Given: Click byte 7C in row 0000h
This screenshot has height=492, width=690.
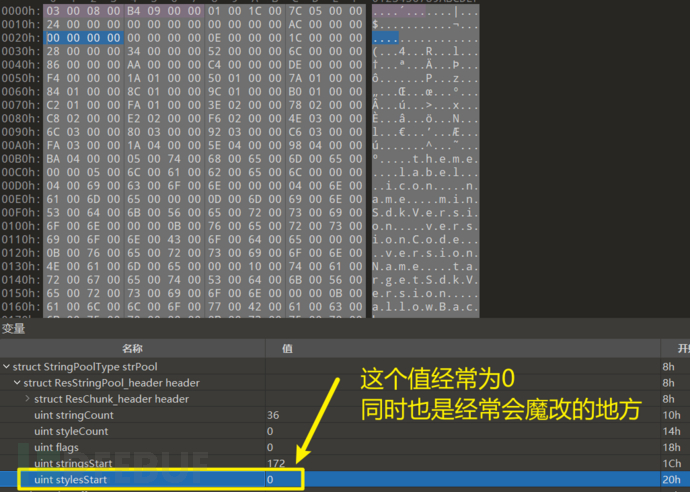Looking at the screenshot, I should (x=295, y=11).
